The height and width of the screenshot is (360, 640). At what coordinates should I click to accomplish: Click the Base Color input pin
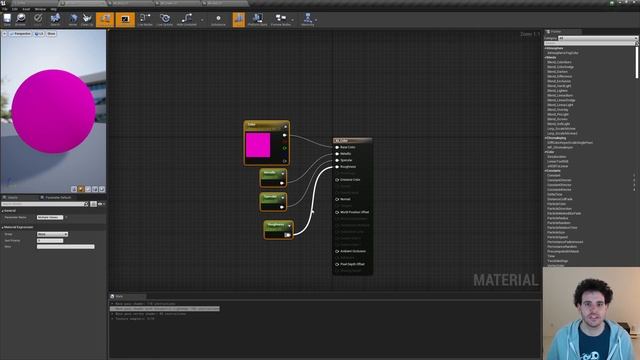tap(337, 147)
